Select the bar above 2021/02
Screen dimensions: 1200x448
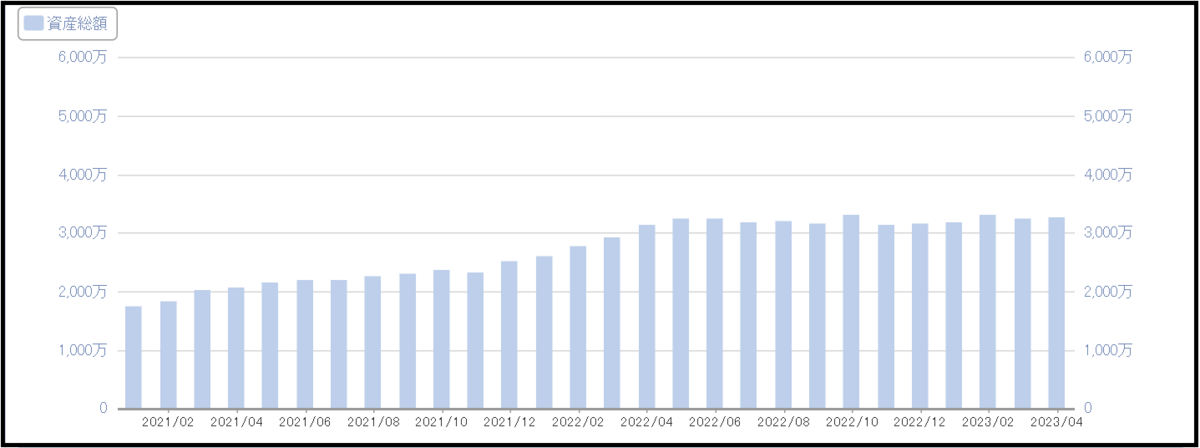click(x=168, y=355)
